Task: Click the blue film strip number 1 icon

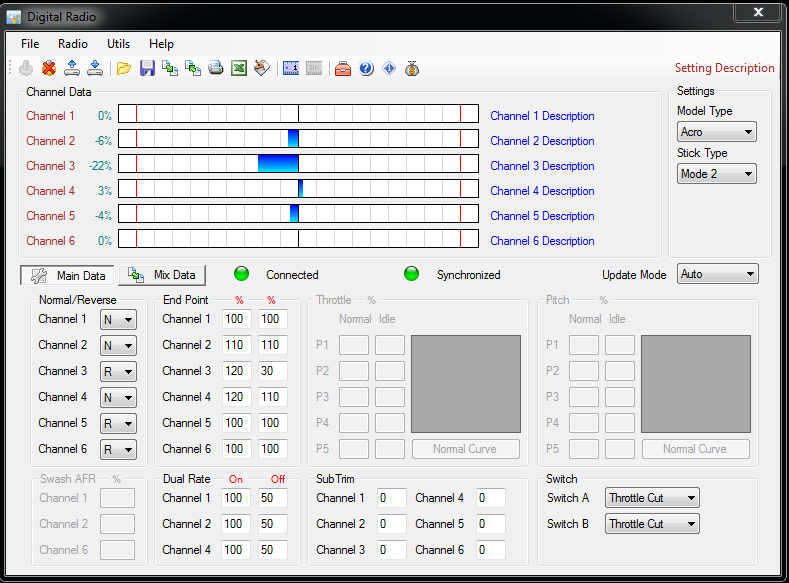Action: pos(291,68)
